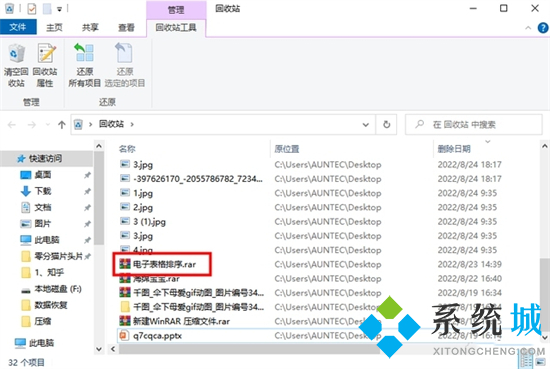Click Empty Recycle Bin (清空回收站) icon
The image size is (550, 369).
point(16,66)
